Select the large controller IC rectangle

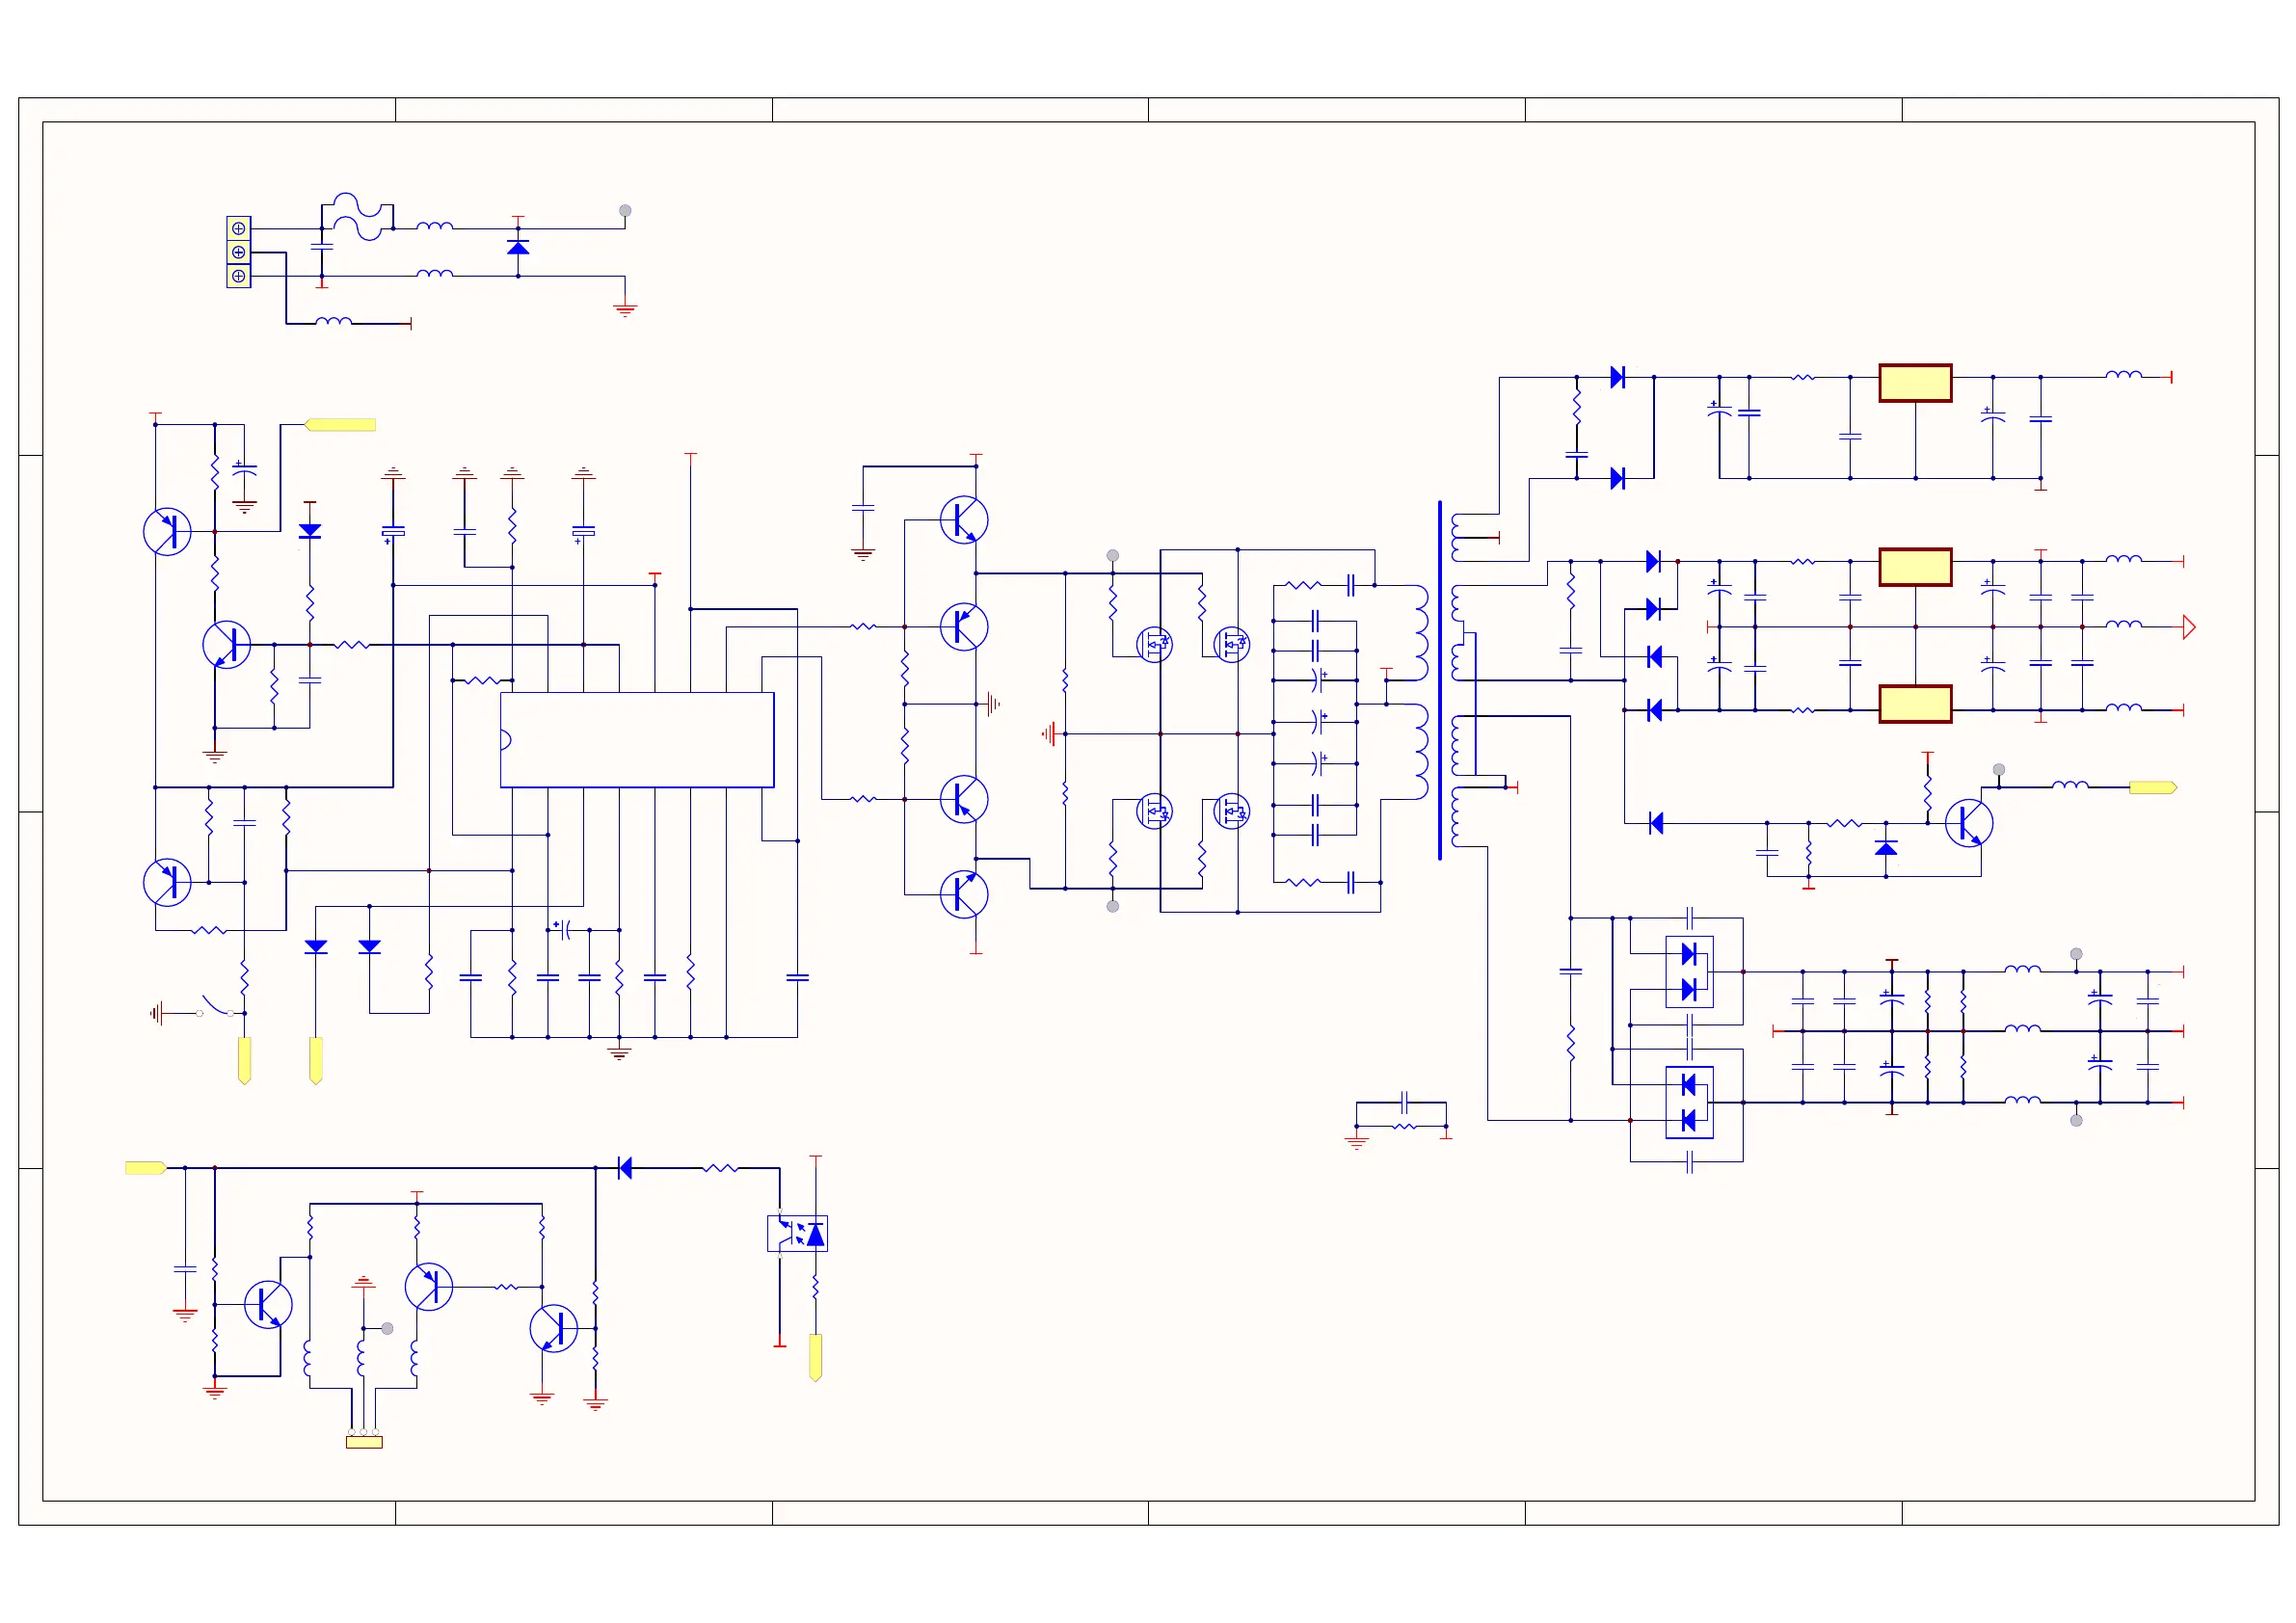[x=637, y=740]
